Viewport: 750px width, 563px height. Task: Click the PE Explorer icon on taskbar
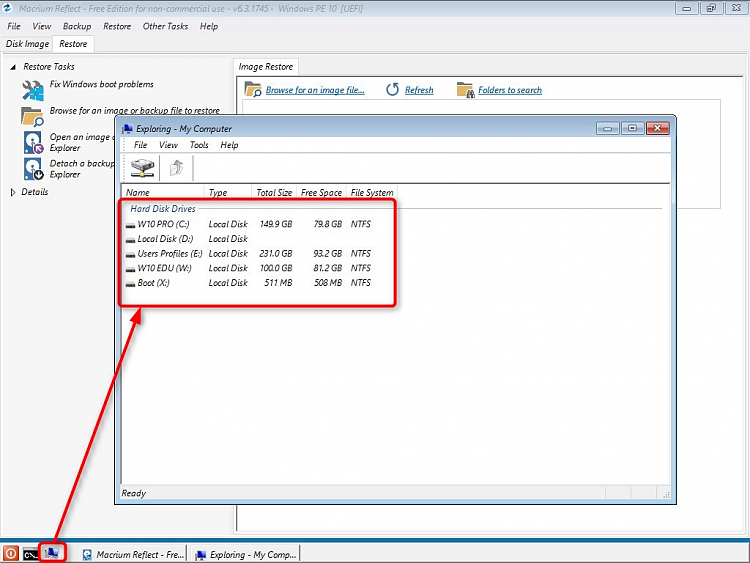click(x=52, y=553)
